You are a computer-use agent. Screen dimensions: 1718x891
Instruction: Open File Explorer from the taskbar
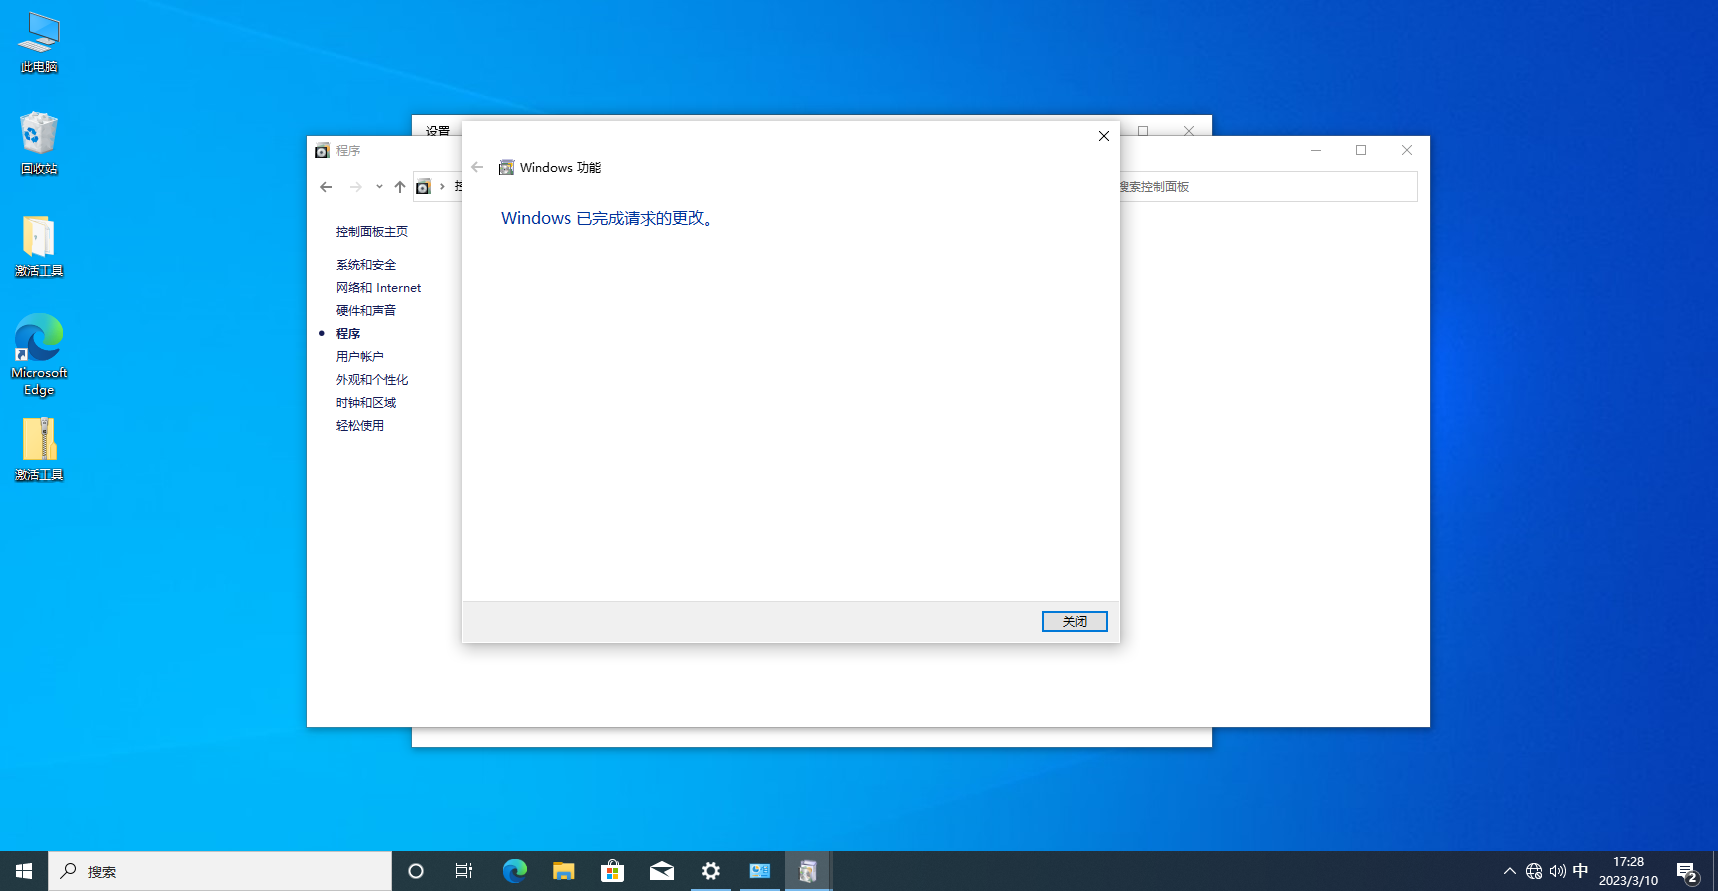pyautogui.click(x=563, y=871)
